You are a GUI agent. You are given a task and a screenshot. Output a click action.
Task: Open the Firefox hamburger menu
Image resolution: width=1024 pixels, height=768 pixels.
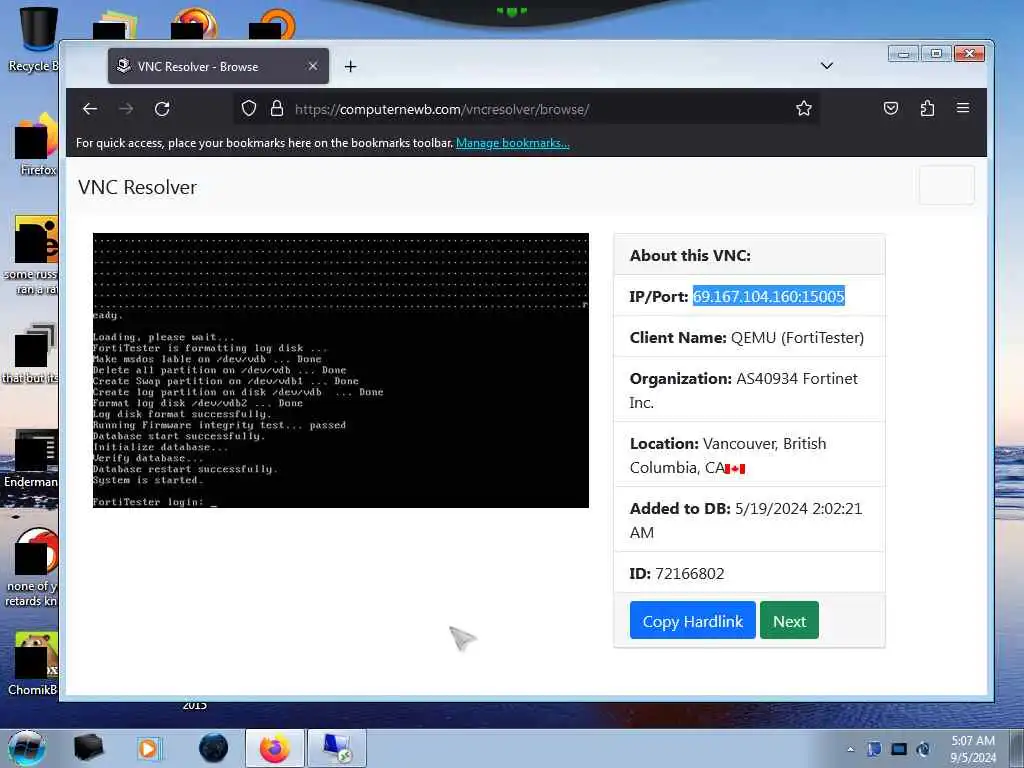point(963,108)
